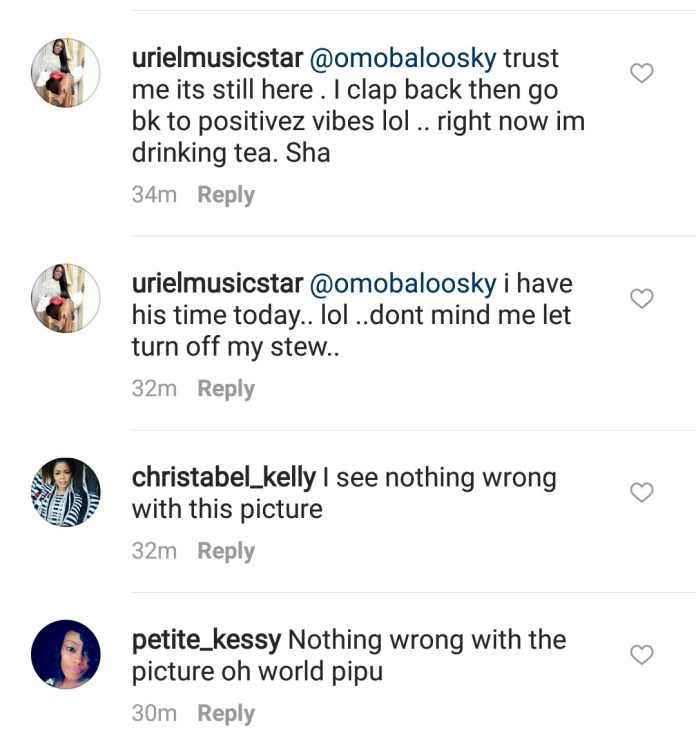Tap urielmusicstar's avatar beside the "stew" comment
This screenshot has height=737, width=696.
pos(66,298)
